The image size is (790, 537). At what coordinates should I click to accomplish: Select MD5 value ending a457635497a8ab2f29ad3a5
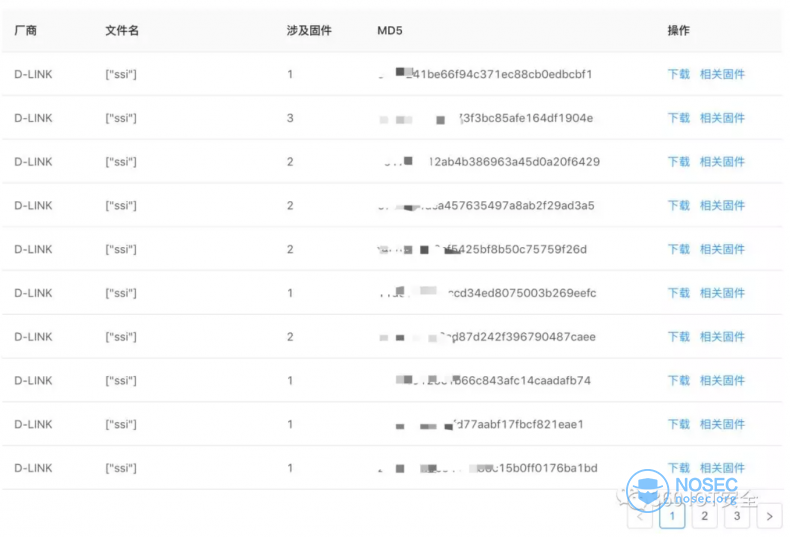click(486, 206)
